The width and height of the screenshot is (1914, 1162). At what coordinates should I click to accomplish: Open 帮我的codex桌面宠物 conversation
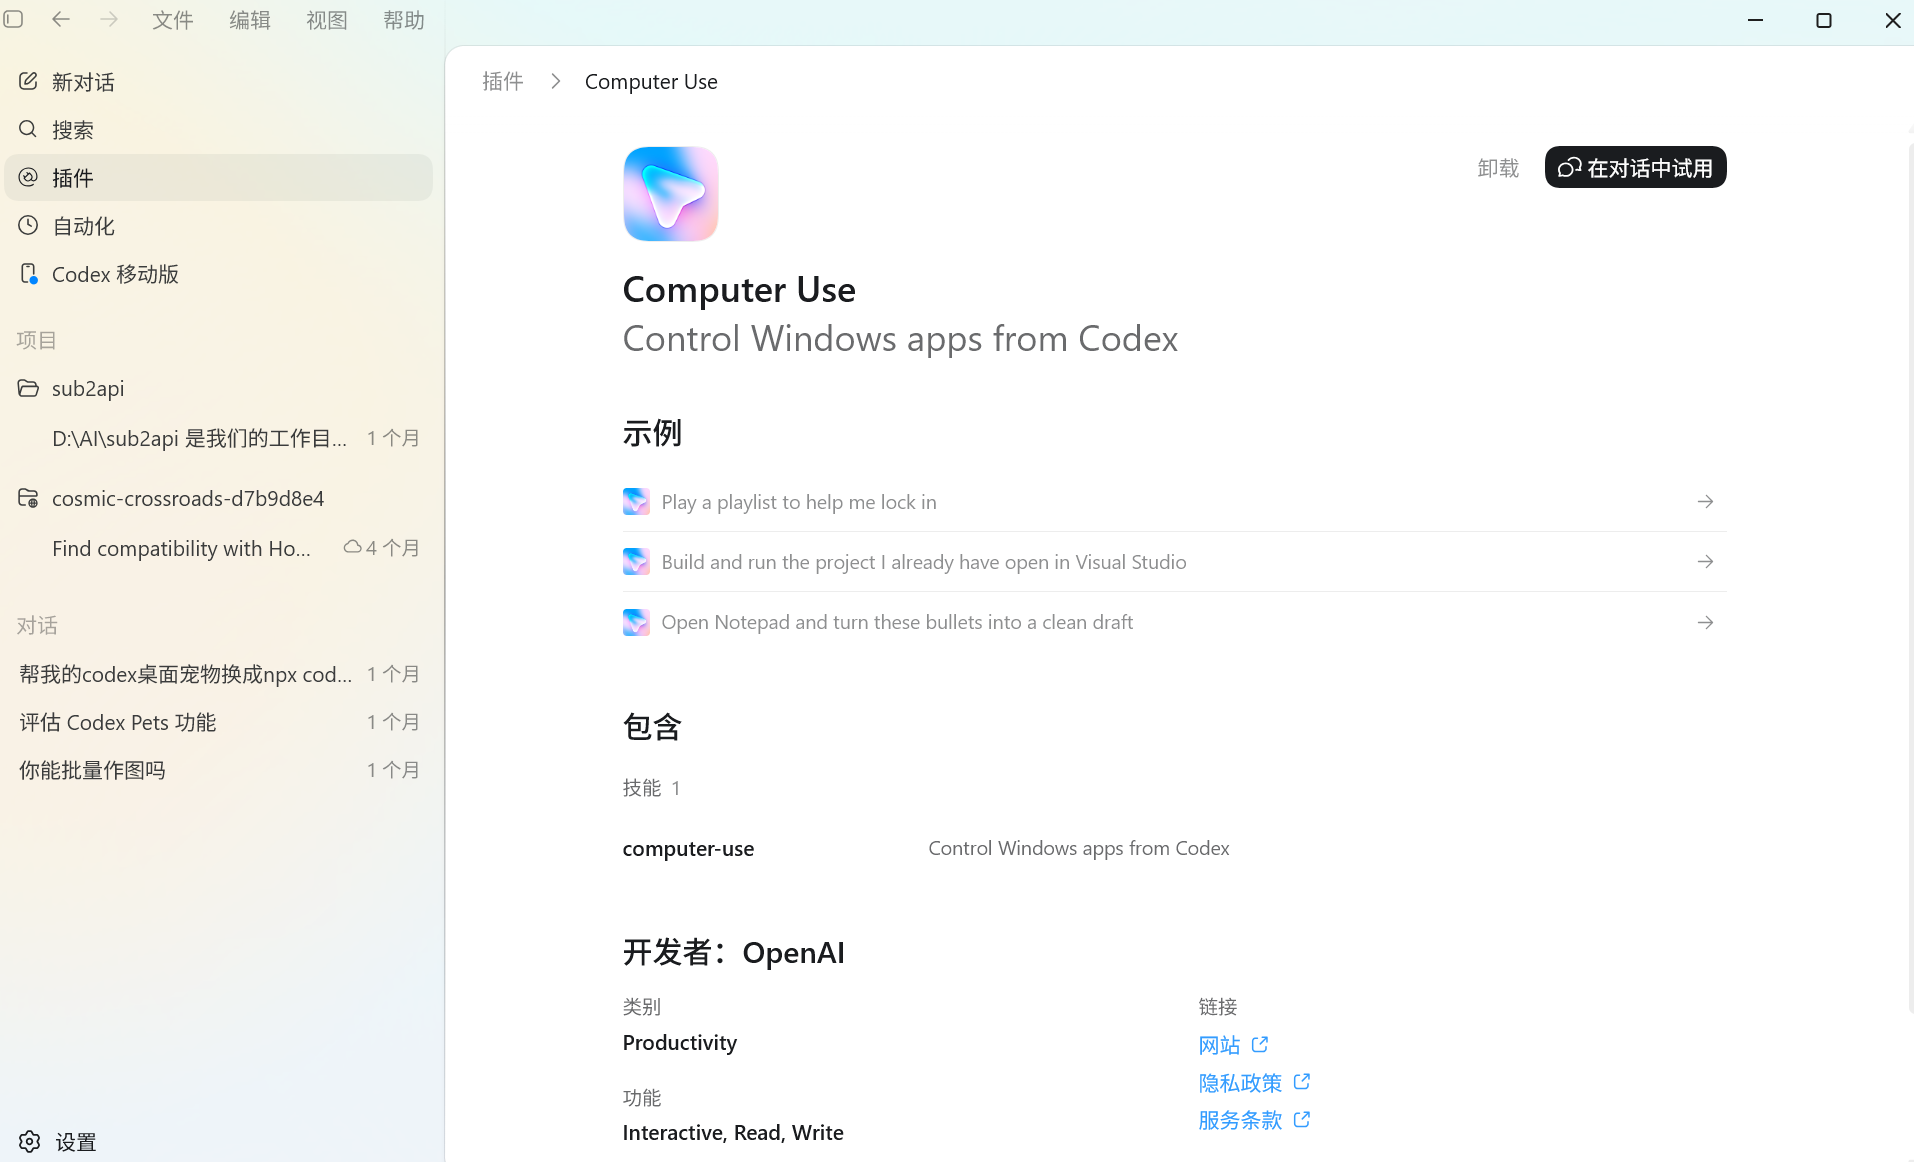click(x=218, y=674)
